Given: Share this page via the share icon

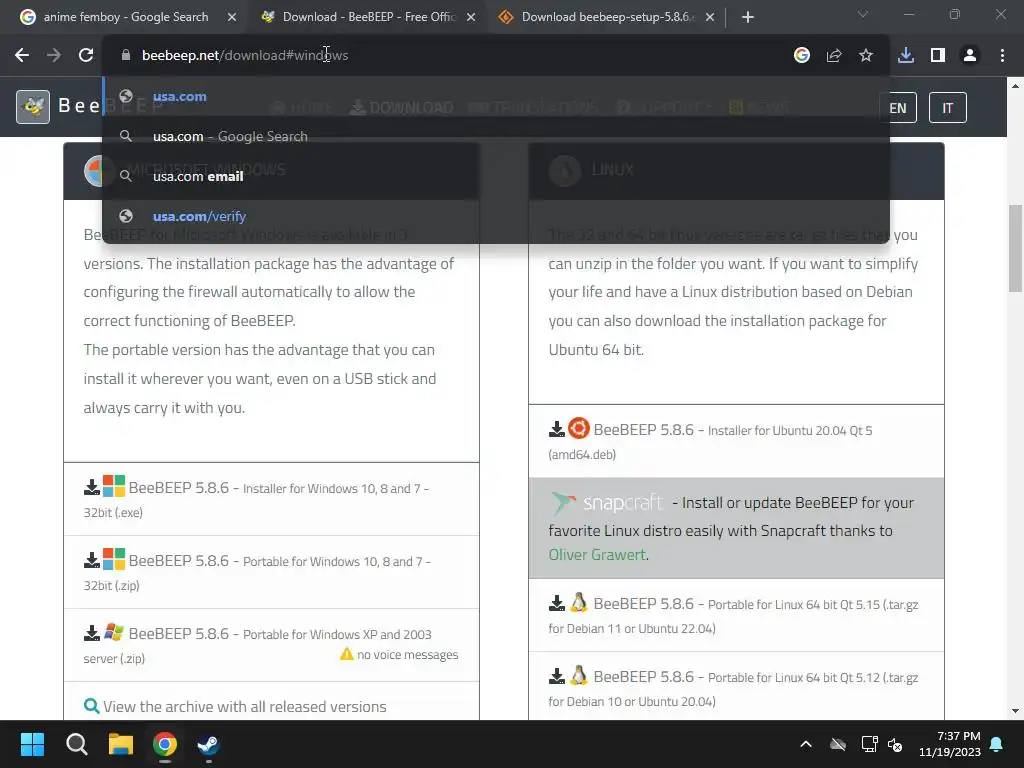Looking at the screenshot, I should (834, 56).
